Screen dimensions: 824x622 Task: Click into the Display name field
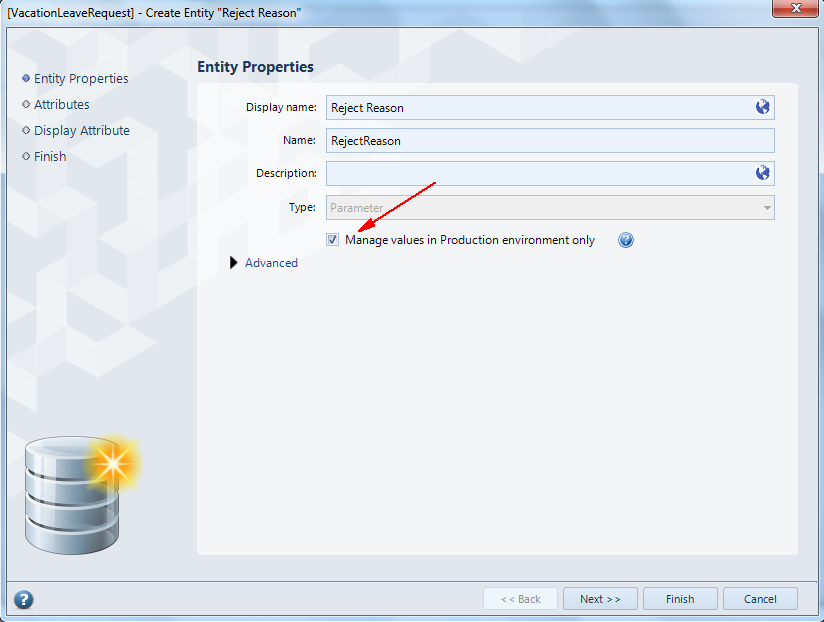(540, 107)
